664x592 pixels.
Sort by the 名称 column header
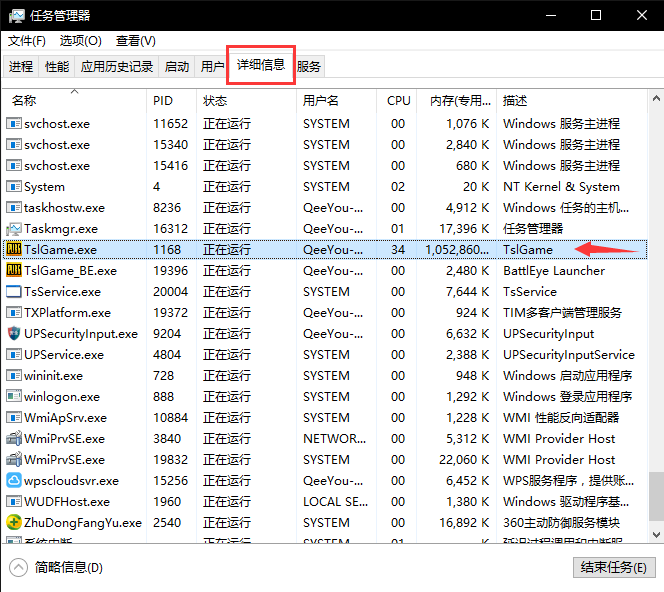(x=74, y=100)
